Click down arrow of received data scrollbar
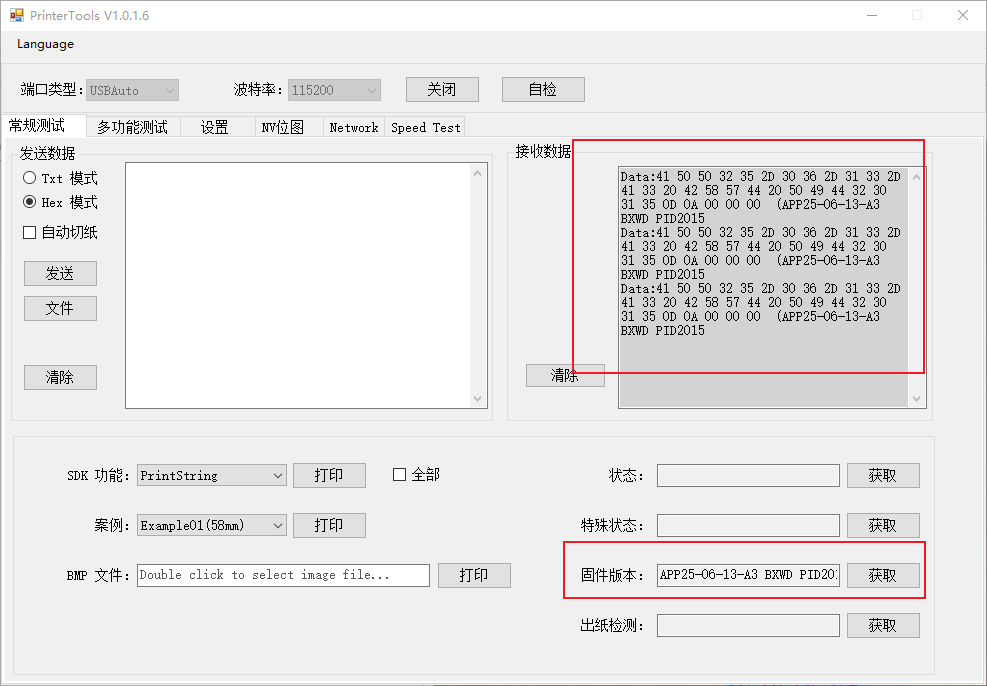This screenshot has width=987, height=686. (916, 399)
